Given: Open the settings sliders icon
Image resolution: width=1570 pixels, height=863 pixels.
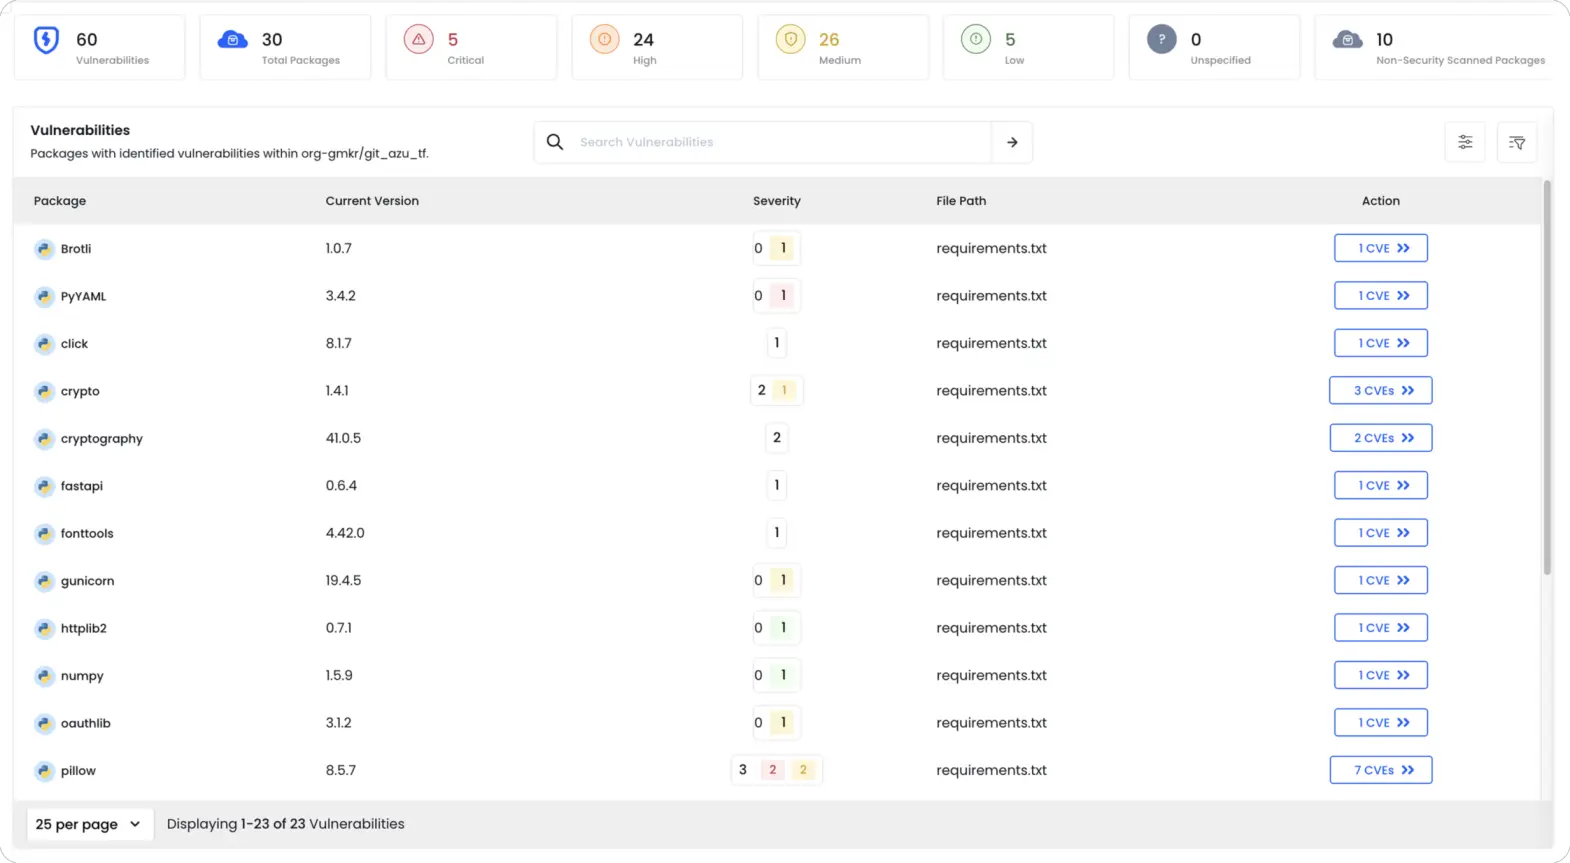Looking at the screenshot, I should click(x=1465, y=142).
